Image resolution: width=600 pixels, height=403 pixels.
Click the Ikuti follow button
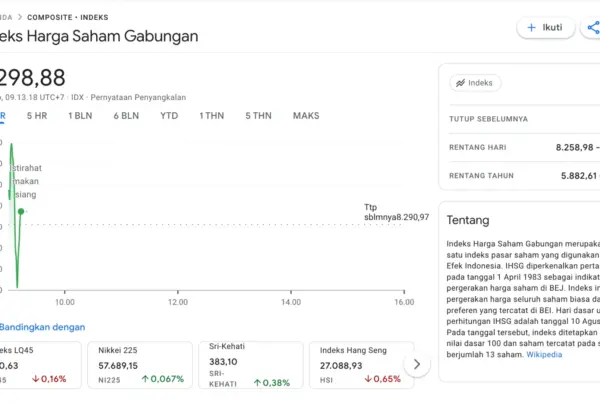click(x=545, y=28)
